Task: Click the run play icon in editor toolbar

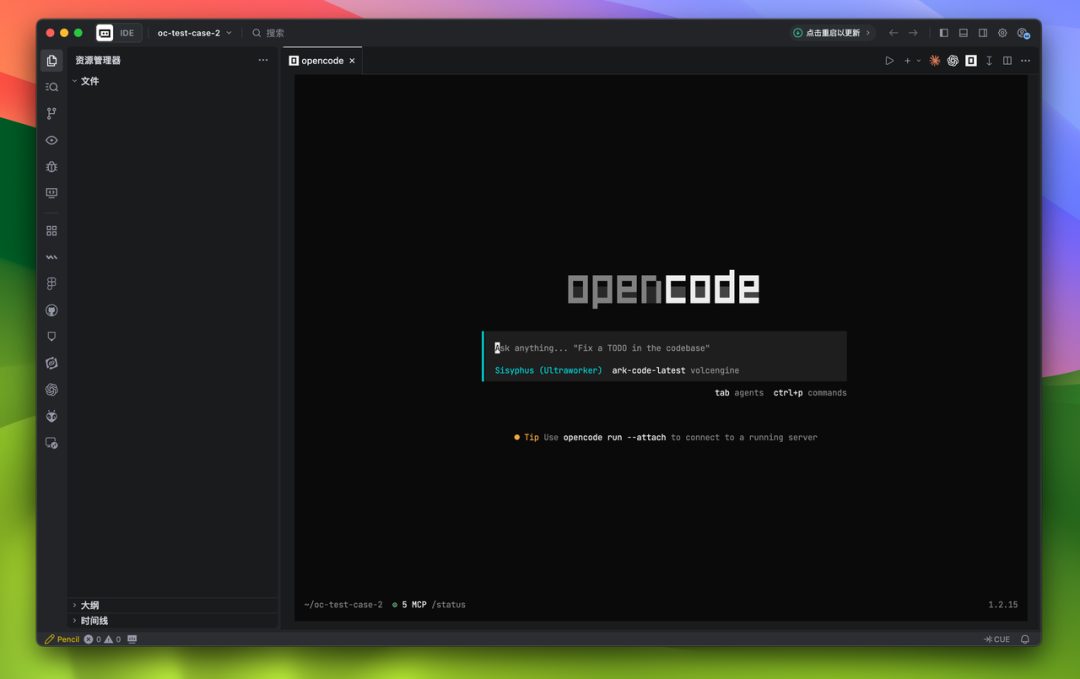Action: coord(889,61)
